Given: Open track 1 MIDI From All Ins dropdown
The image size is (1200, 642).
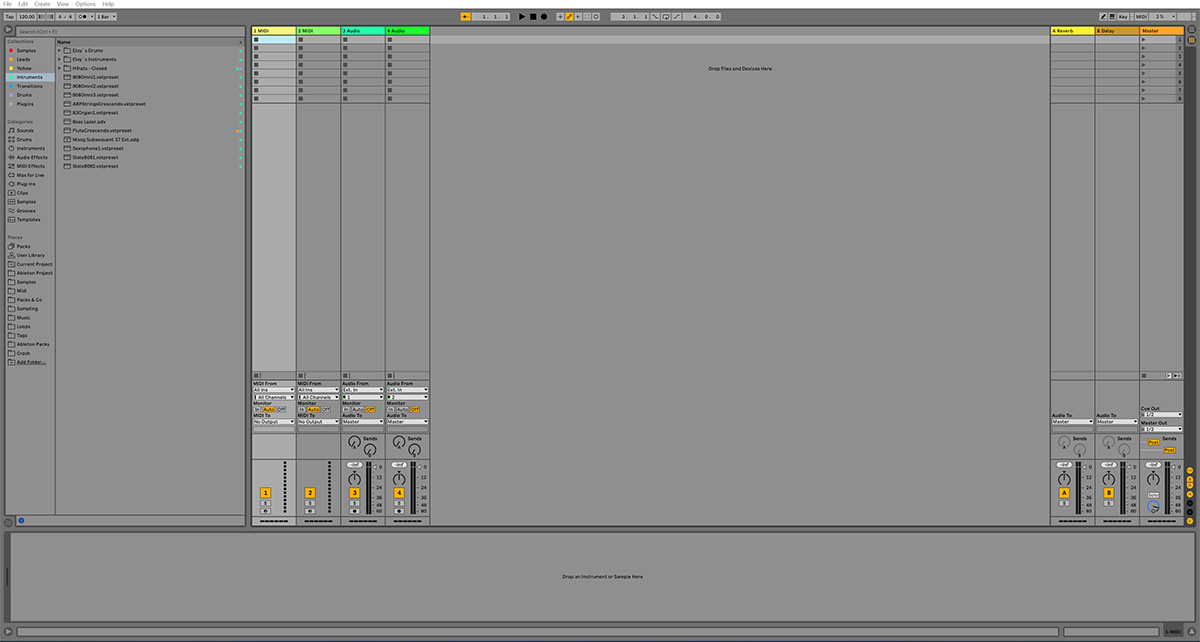Looking at the screenshot, I should (274, 390).
